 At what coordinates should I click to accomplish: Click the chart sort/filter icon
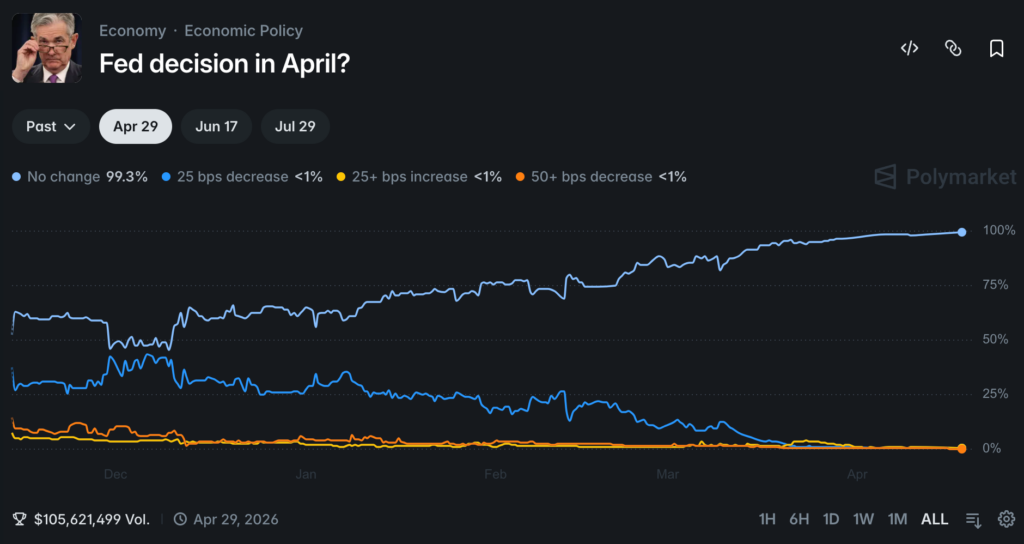click(973, 519)
